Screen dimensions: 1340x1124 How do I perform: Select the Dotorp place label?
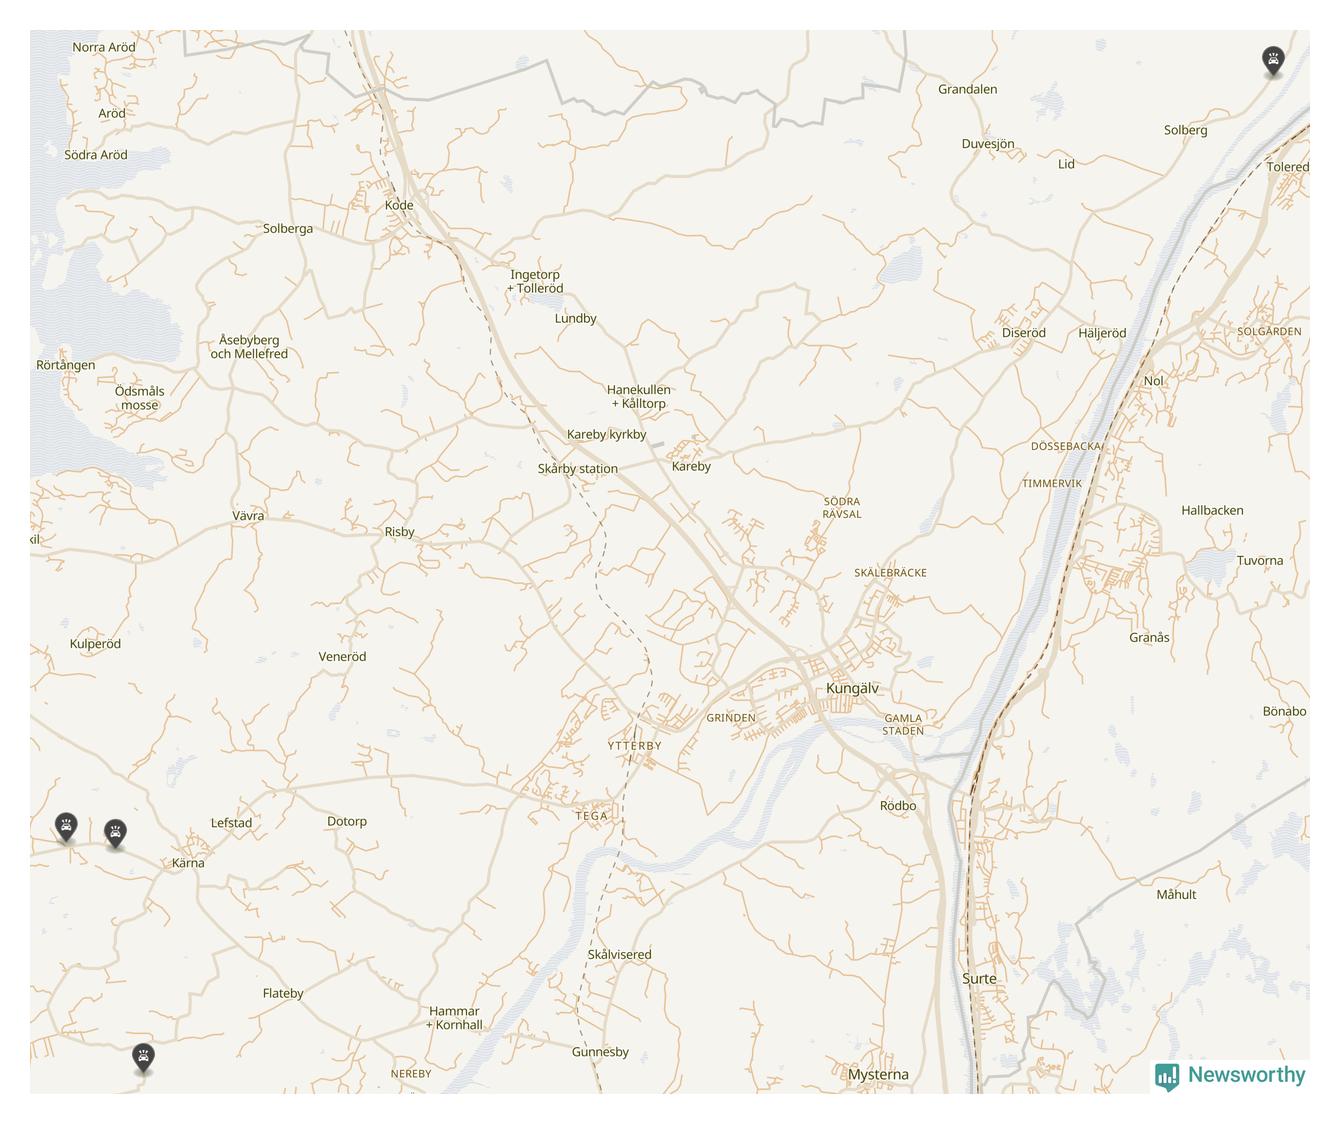click(347, 821)
